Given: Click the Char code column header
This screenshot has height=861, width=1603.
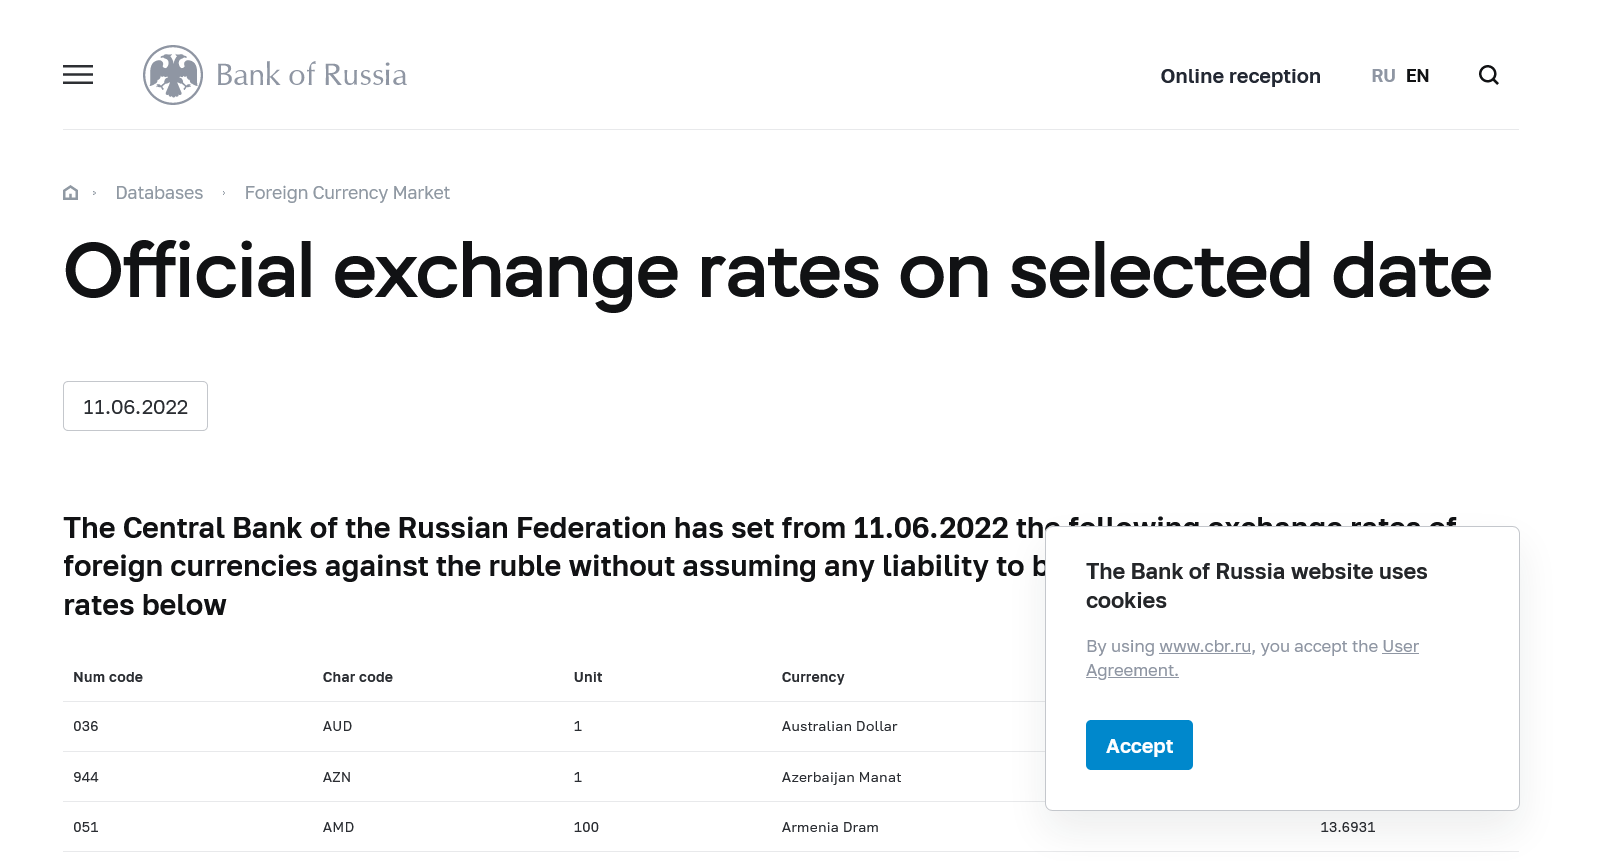Looking at the screenshot, I should 358,677.
